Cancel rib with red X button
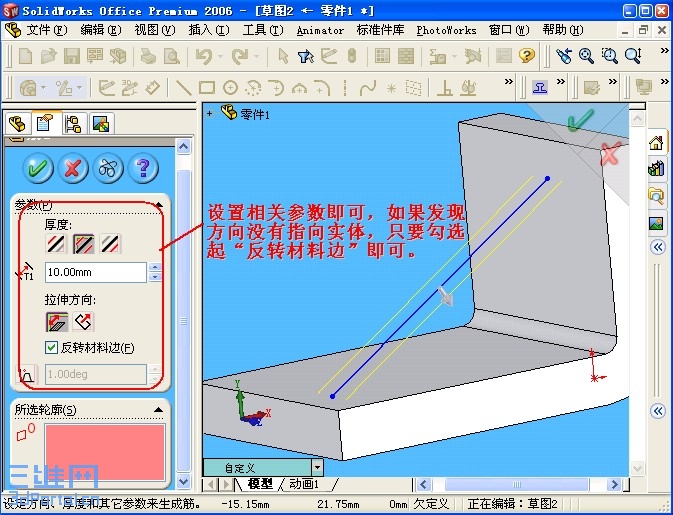Image resolution: width=673 pixels, height=515 pixels. coord(73,168)
